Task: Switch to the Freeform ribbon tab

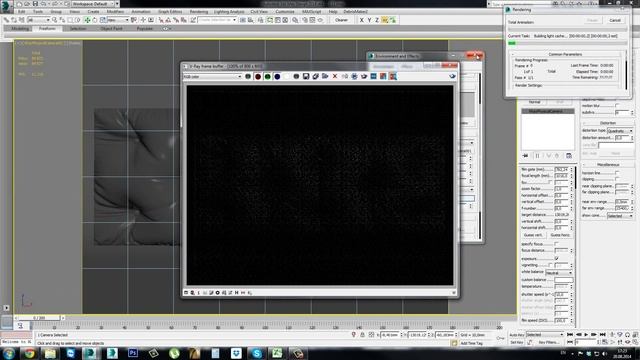Action: click(47, 29)
